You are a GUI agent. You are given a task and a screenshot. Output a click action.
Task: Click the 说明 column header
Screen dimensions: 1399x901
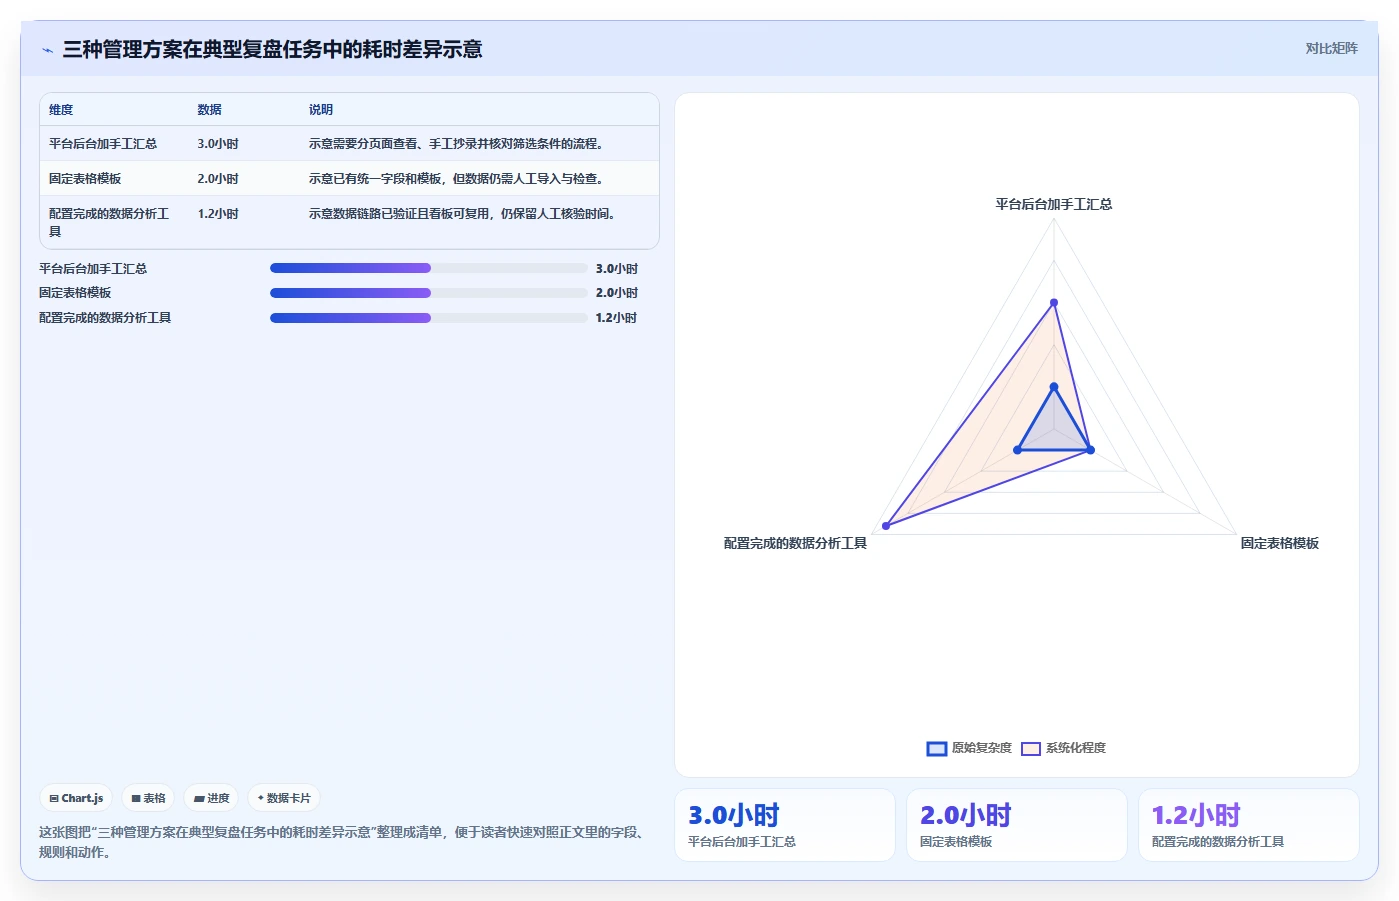tap(321, 110)
